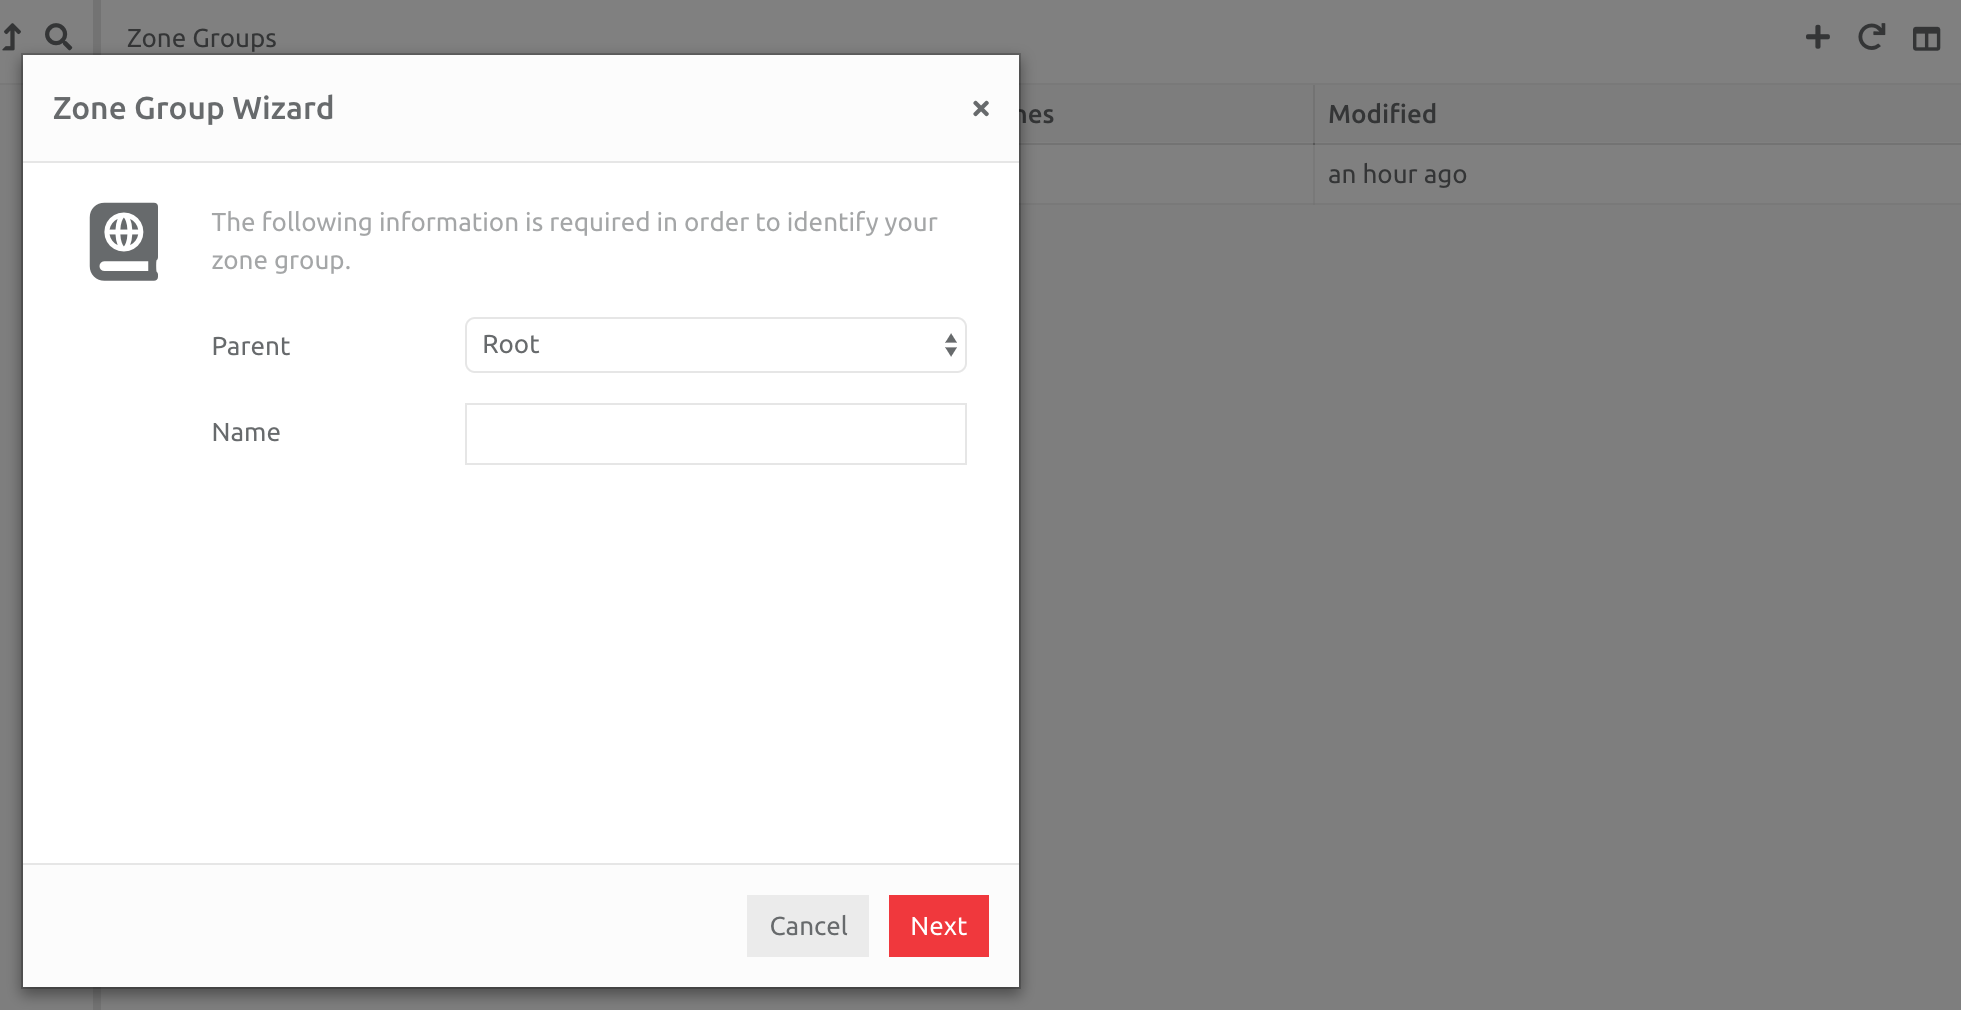
Task: Click the refresh icon in the toolbar
Action: click(1871, 37)
